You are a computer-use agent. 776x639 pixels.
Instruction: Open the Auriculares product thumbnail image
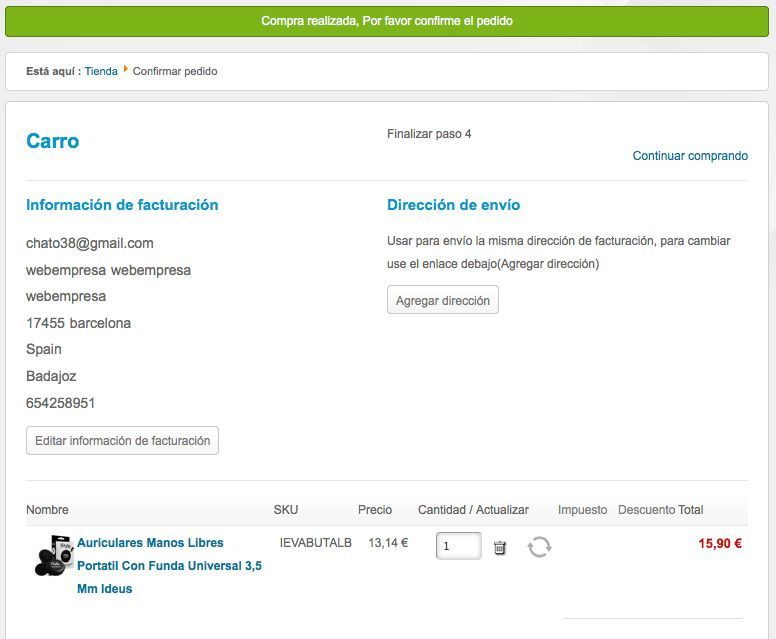53,555
